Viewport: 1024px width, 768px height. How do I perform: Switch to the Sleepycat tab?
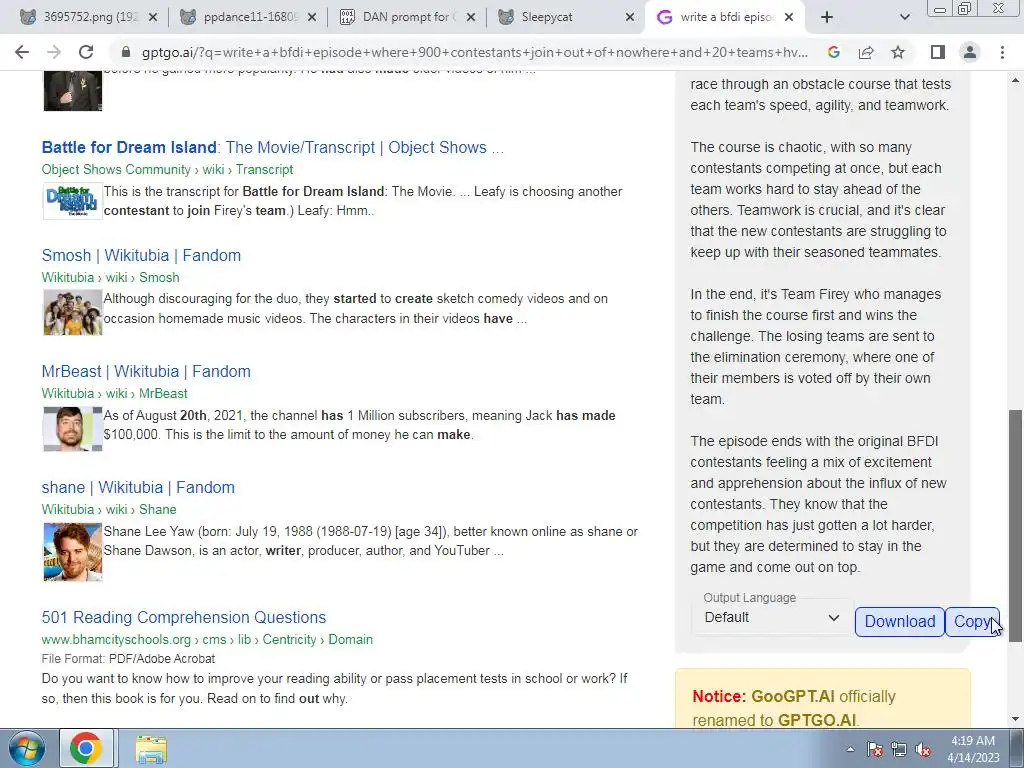click(x=566, y=18)
